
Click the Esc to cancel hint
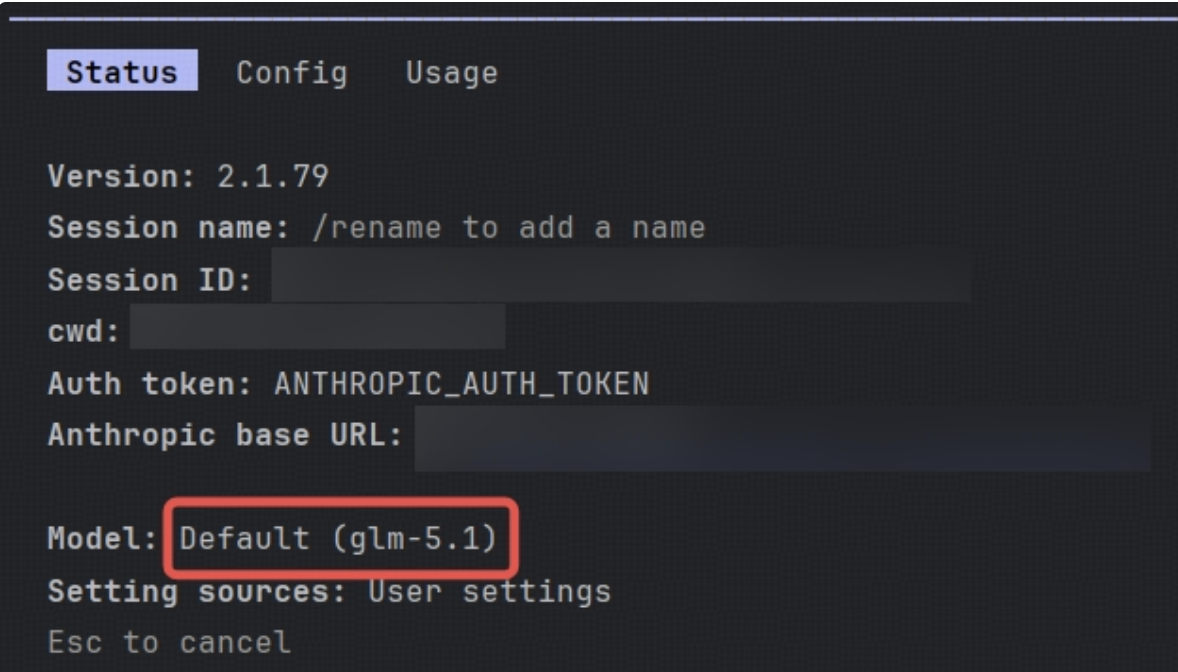pos(169,641)
